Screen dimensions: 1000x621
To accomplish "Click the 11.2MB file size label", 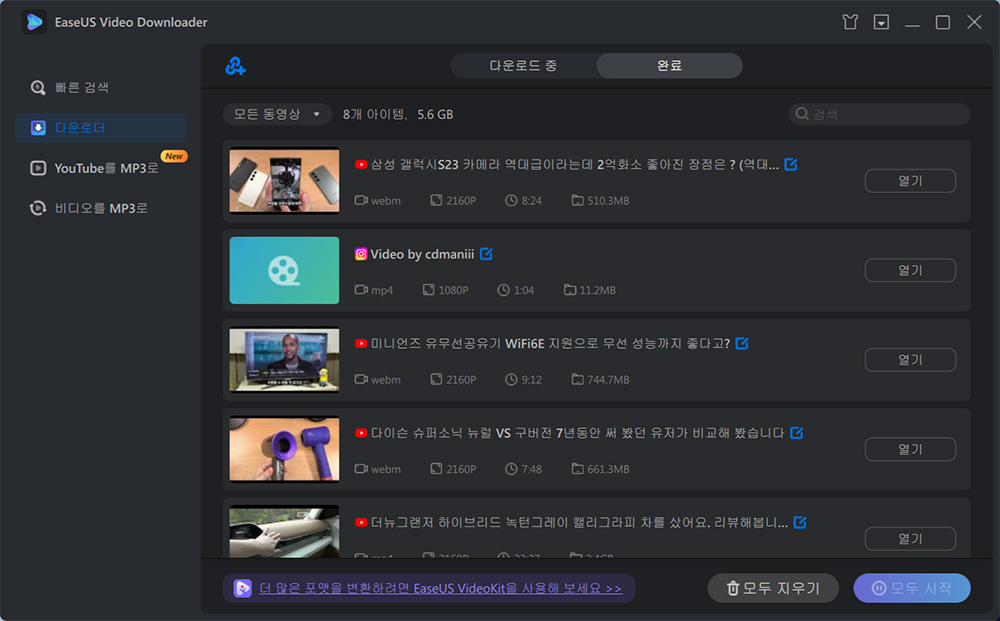I will 590,290.
